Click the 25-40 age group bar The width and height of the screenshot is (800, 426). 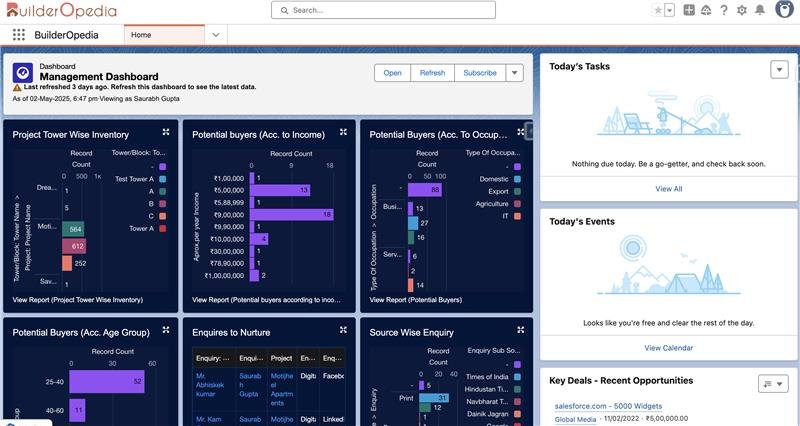pos(107,382)
